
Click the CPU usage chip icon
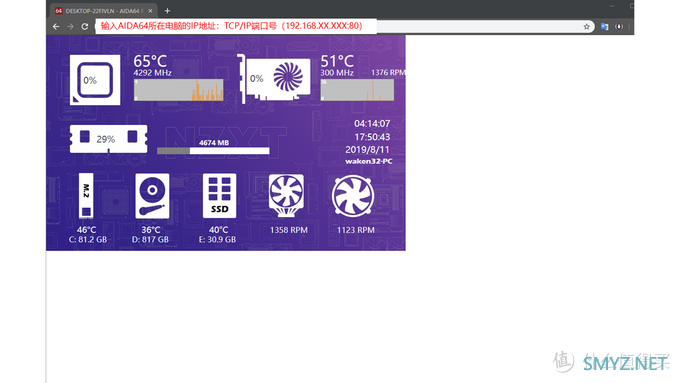95,80
